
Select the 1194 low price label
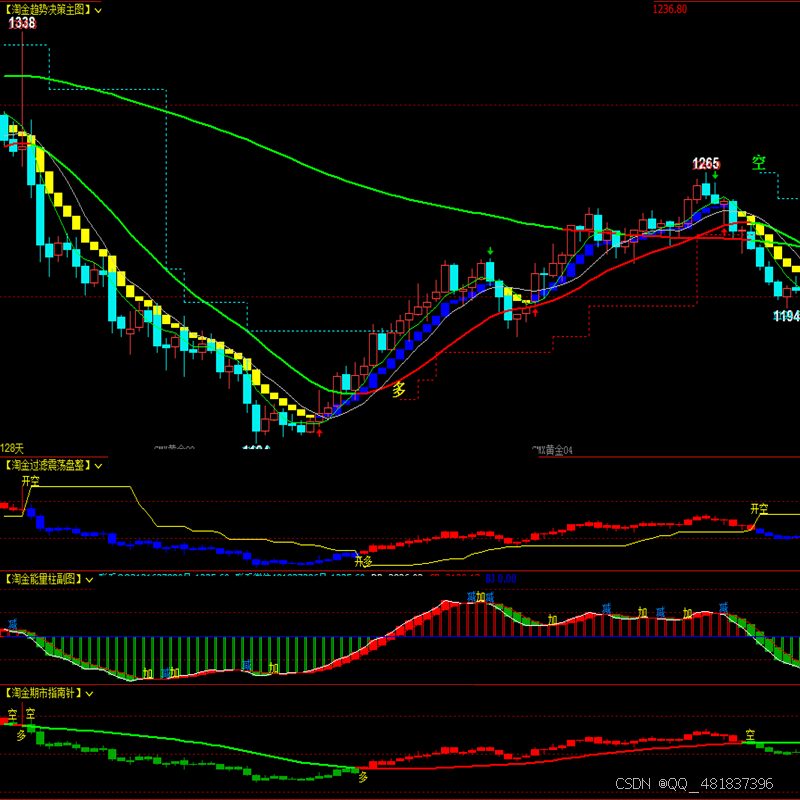(786, 316)
